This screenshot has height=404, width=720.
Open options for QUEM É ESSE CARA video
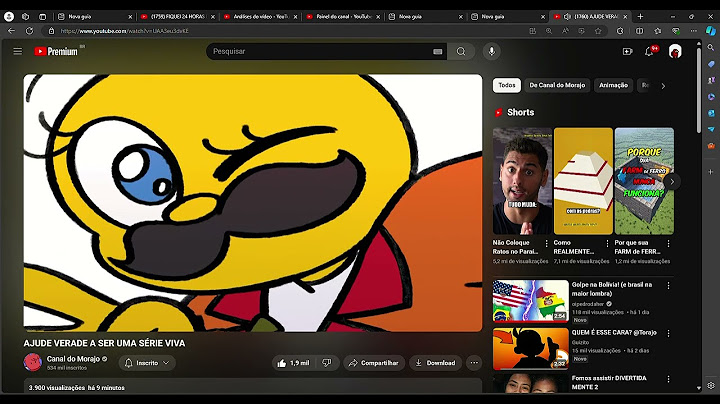tap(668, 333)
